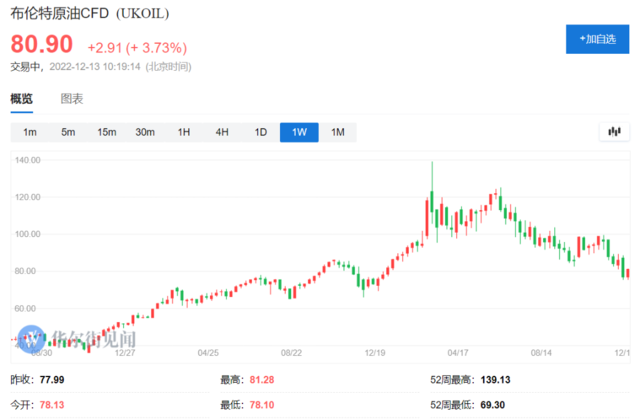The width and height of the screenshot is (640, 419).
Task: Pick the 30m timeframe button
Action: pyautogui.click(x=146, y=133)
